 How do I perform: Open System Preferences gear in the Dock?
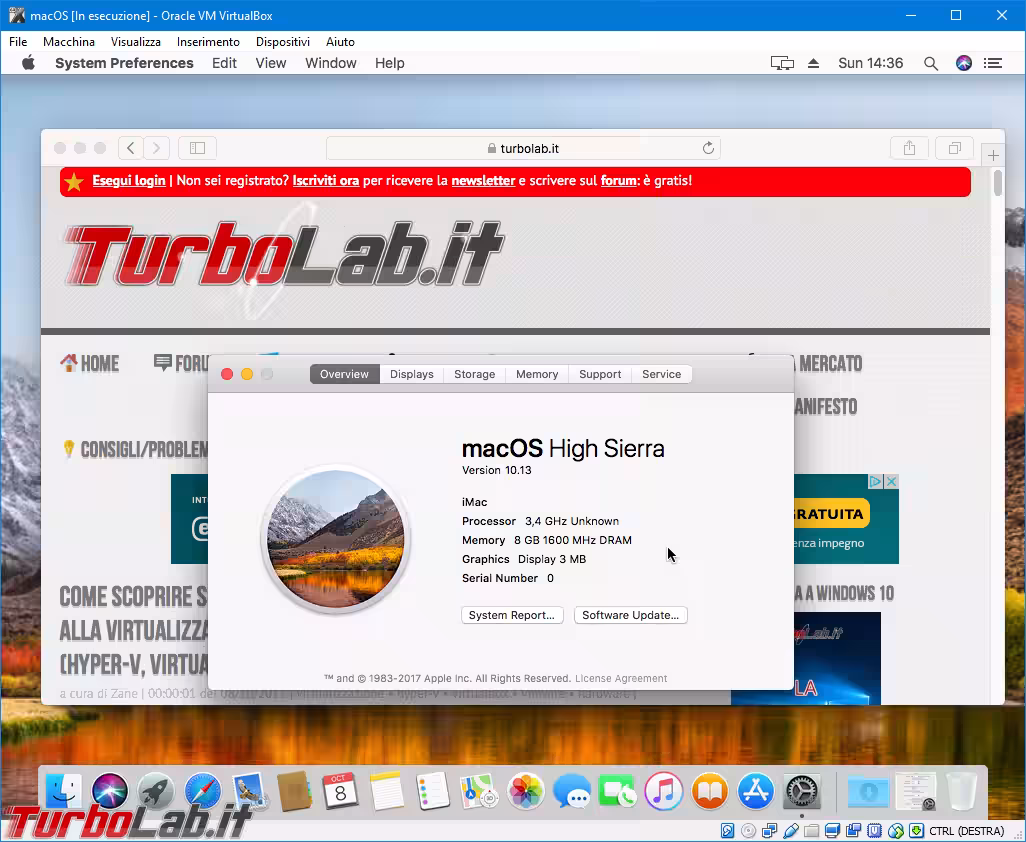(x=801, y=792)
